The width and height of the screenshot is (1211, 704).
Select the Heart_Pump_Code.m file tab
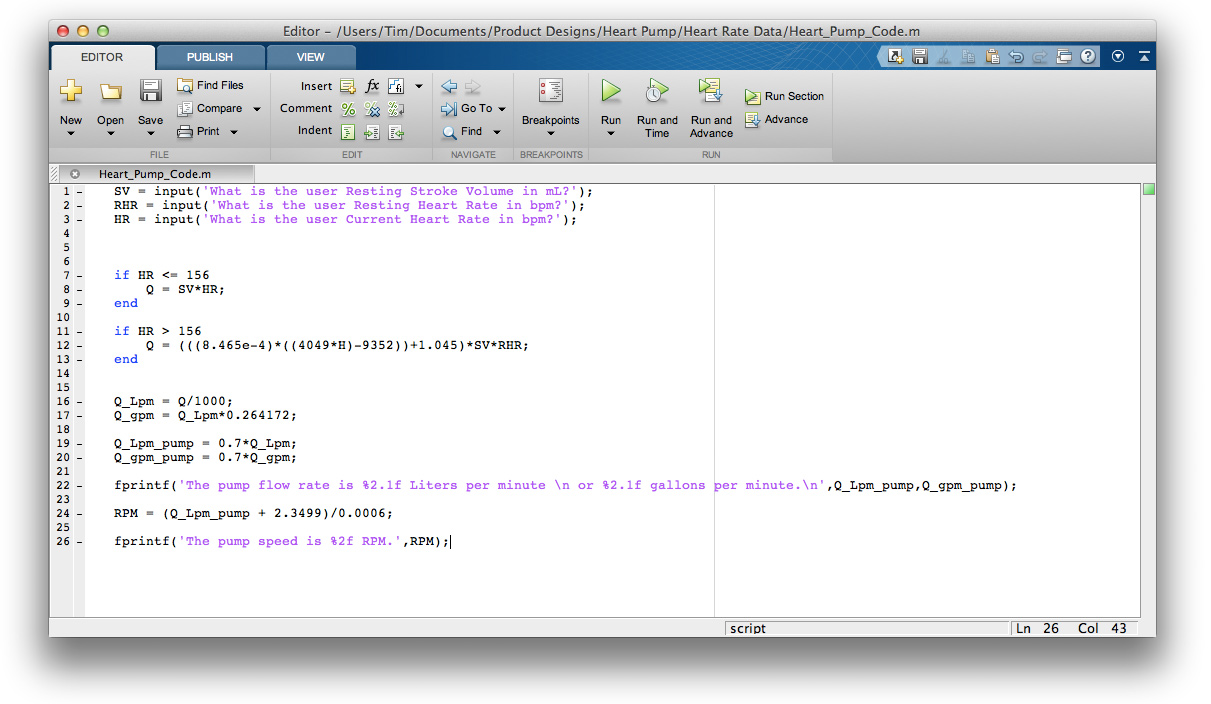[154, 173]
